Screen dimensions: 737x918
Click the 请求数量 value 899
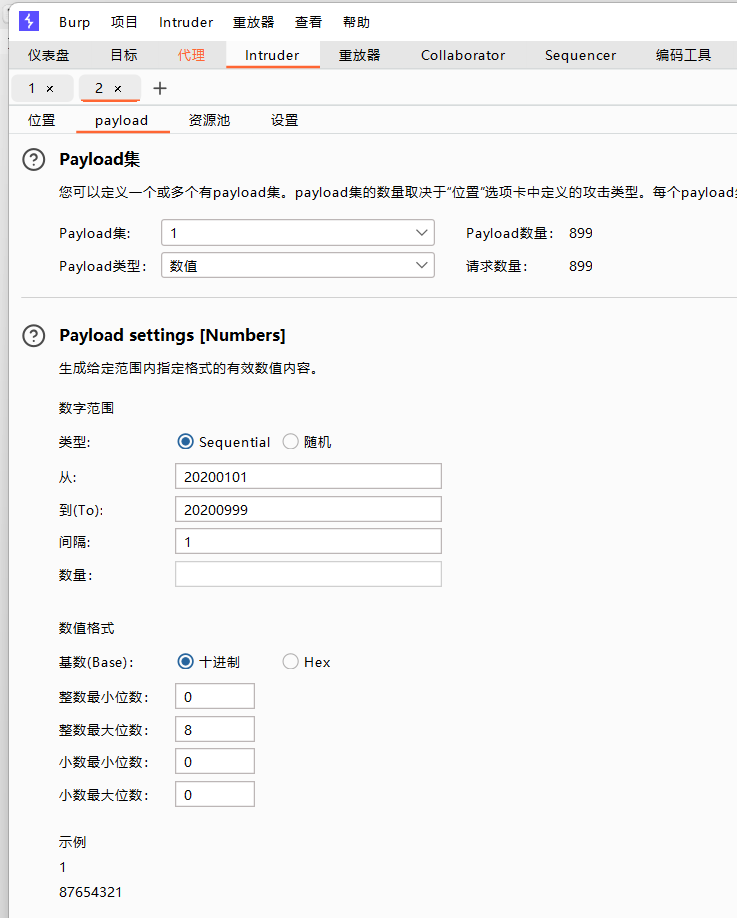click(x=581, y=266)
